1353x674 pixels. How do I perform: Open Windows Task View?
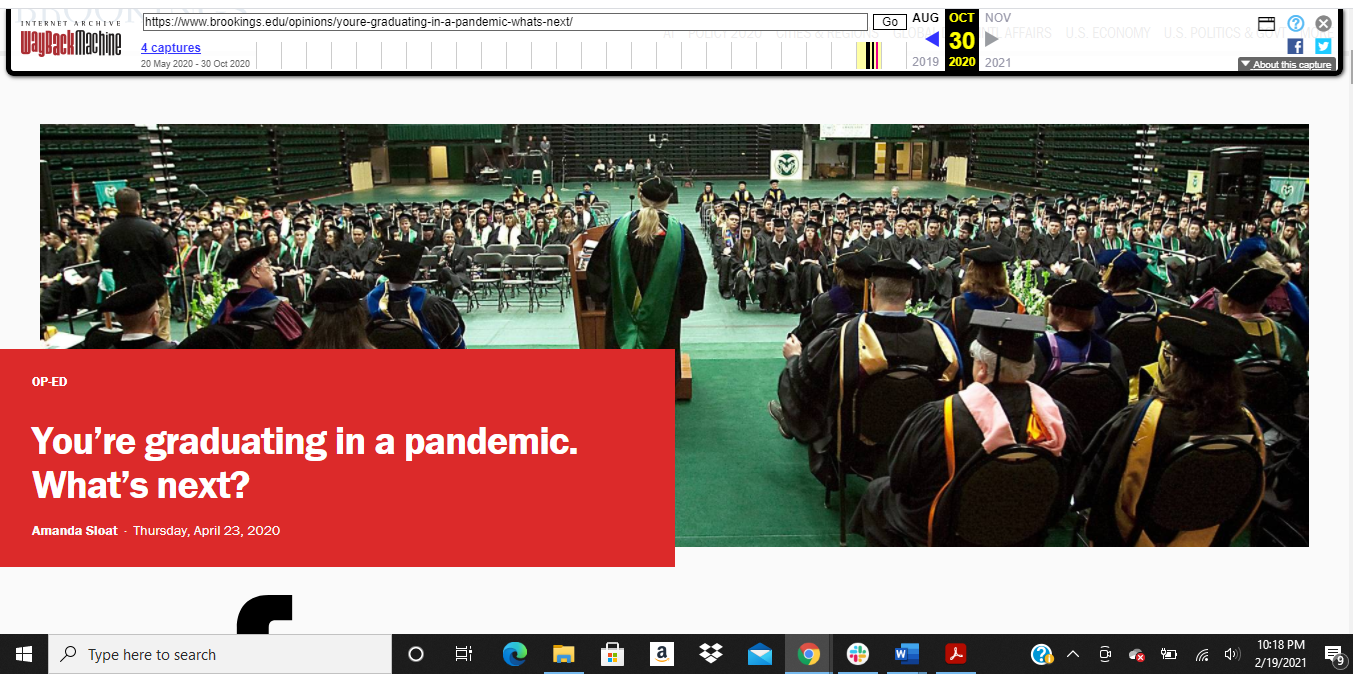(x=464, y=655)
